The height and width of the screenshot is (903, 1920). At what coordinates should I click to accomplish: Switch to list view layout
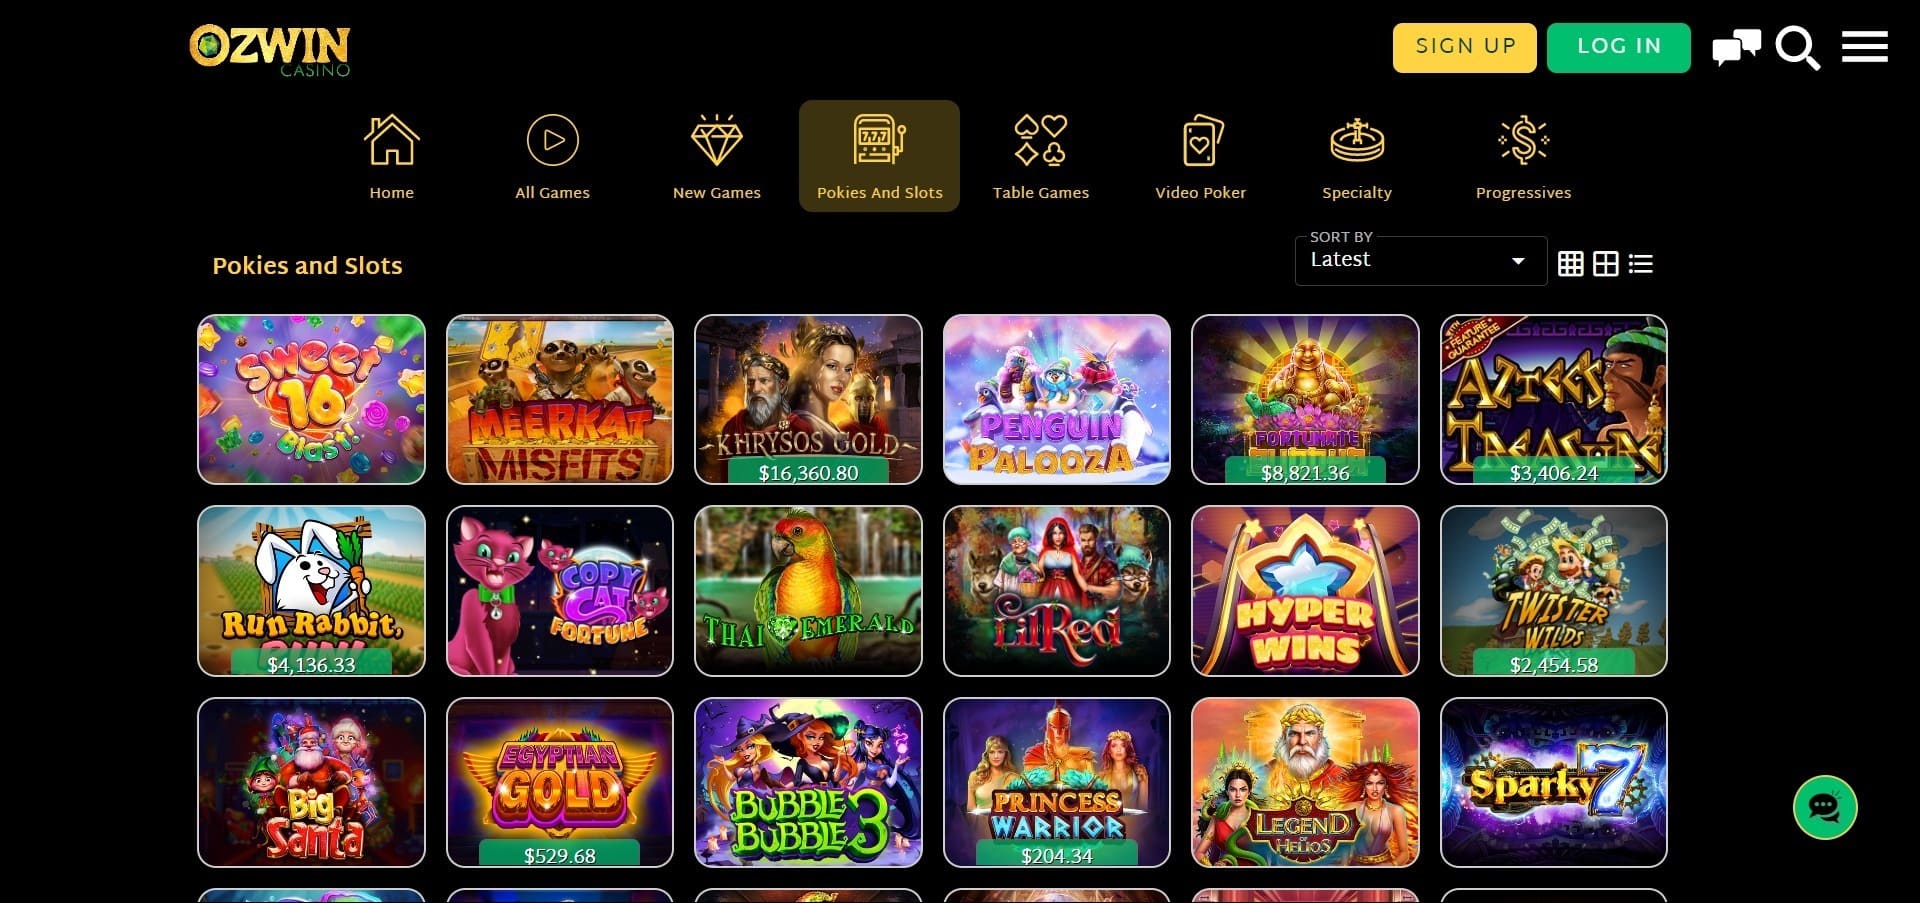point(1641,264)
